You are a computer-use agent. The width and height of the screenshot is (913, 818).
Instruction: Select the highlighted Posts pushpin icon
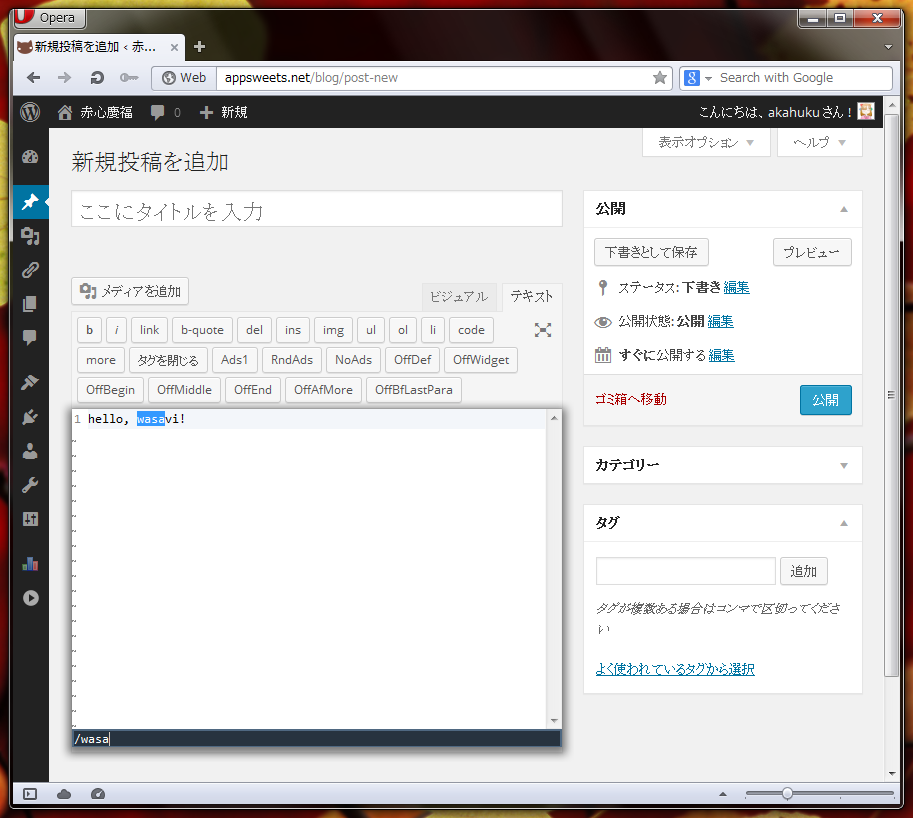click(x=30, y=202)
